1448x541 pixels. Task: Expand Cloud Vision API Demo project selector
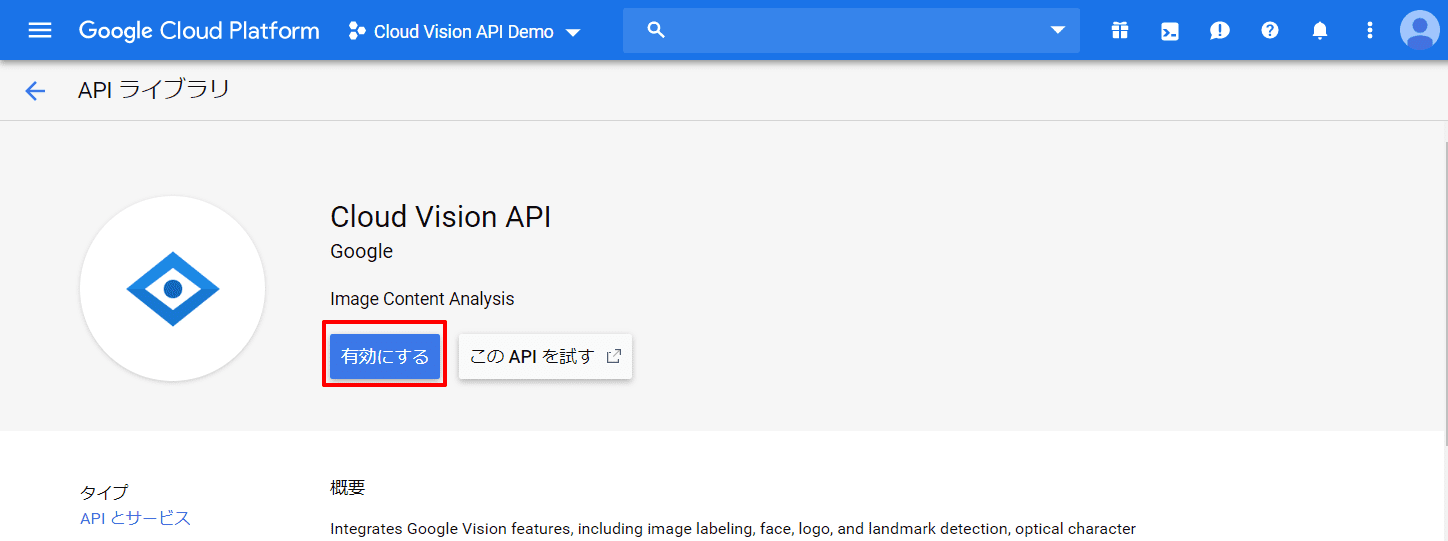pyautogui.click(x=464, y=31)
